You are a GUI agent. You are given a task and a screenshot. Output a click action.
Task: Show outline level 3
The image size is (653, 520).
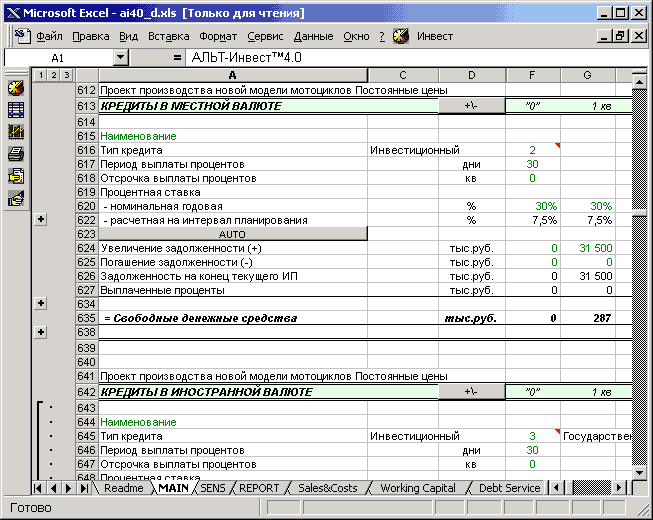(66, 75)
